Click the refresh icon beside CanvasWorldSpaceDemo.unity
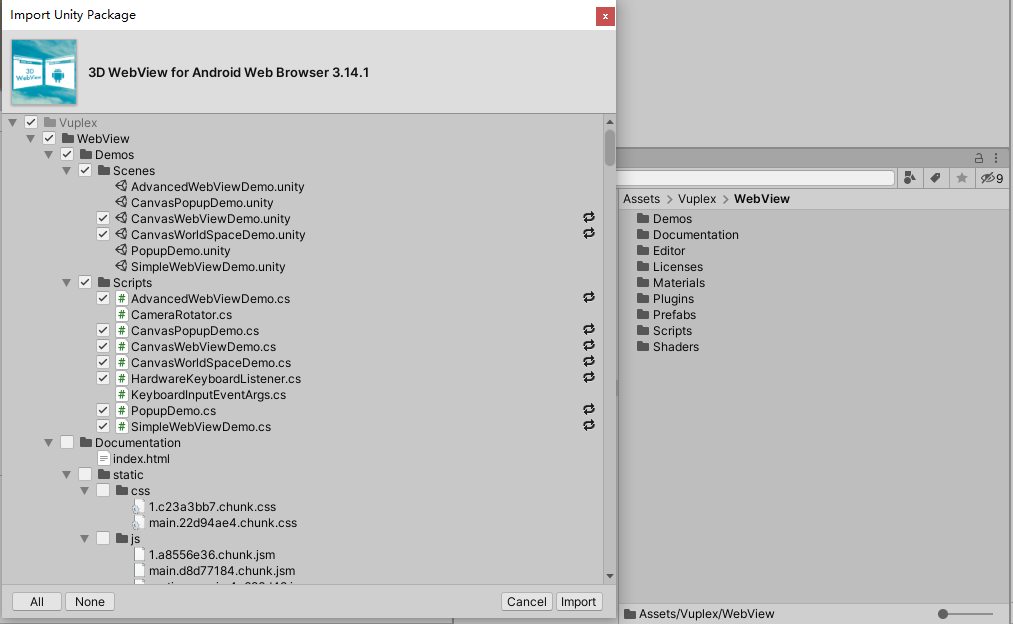The height and width of the screenshot is (624, 1013). coord(589,234)
